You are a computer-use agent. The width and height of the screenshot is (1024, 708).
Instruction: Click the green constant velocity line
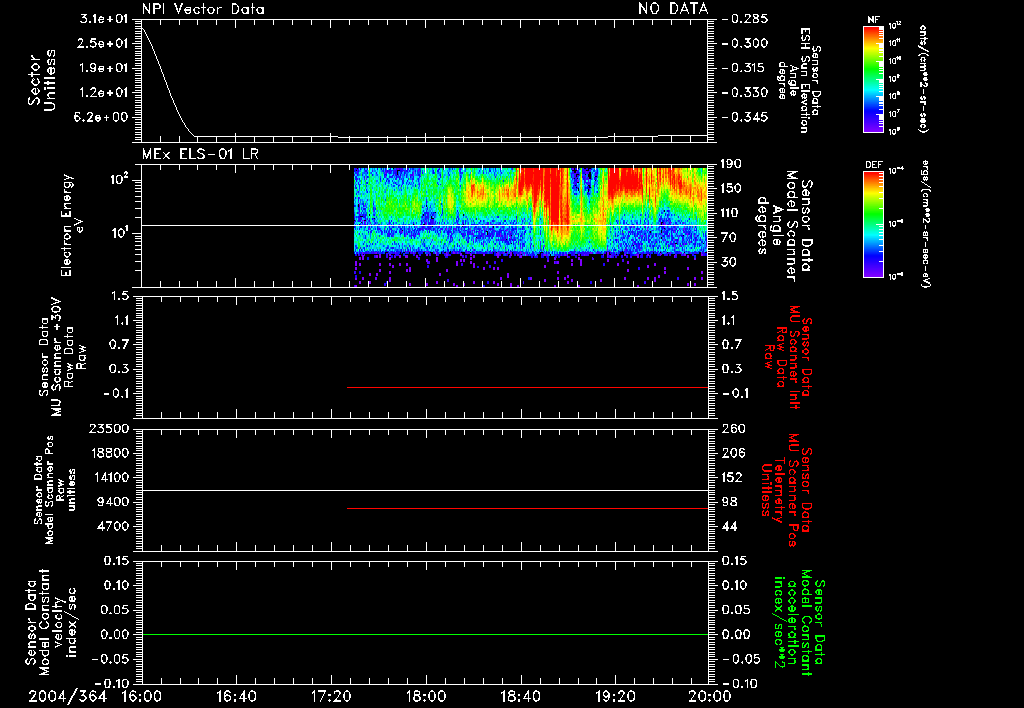[x=425, y=634]
